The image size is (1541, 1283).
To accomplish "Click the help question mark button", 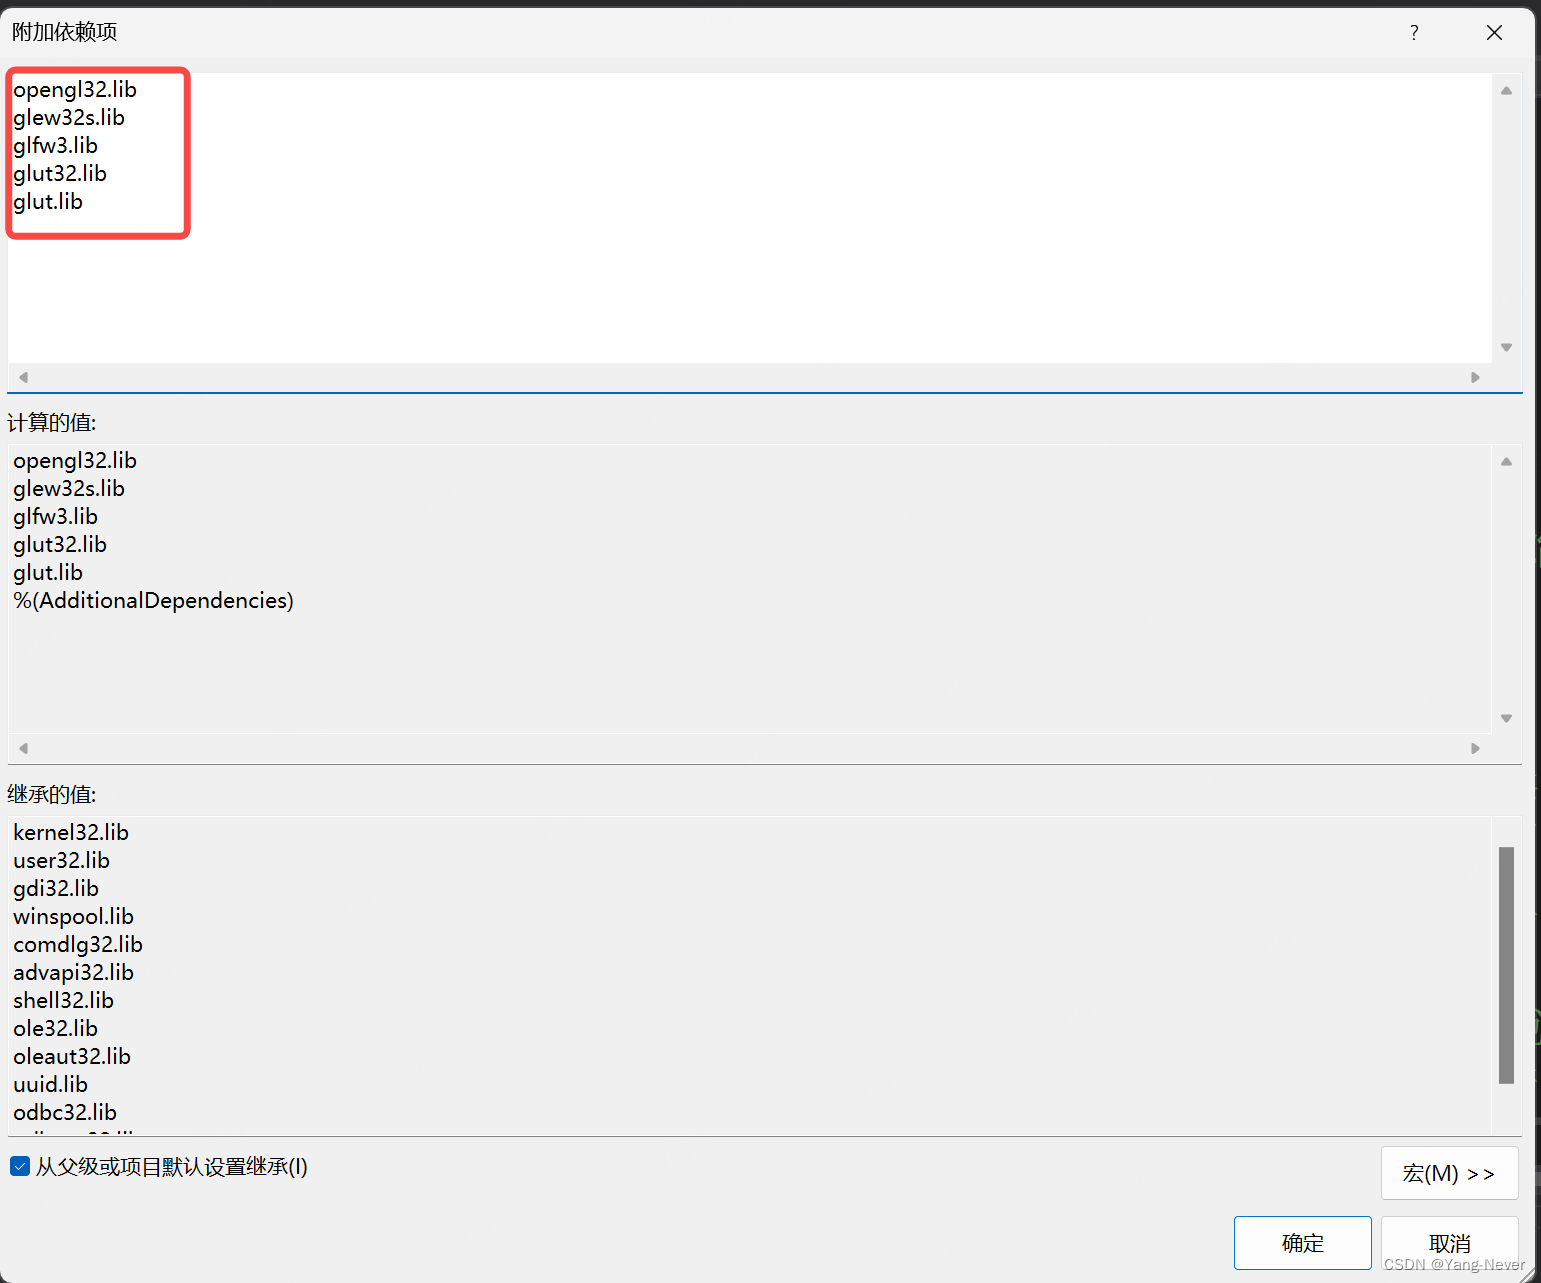I will (x=1413, y=33).
